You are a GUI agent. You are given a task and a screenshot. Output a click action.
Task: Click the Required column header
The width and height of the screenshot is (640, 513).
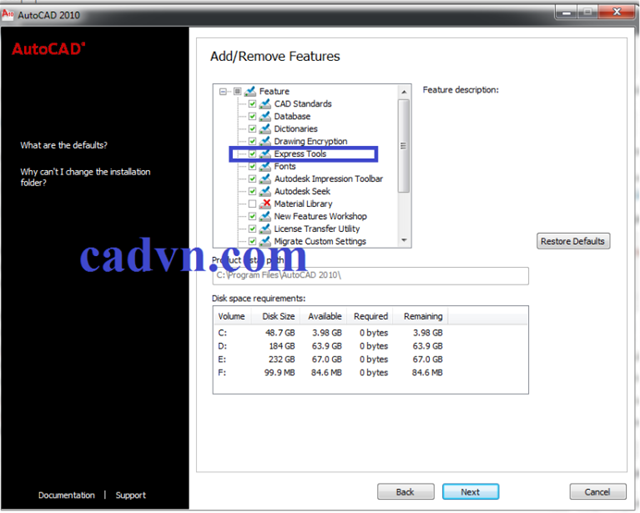370,316
